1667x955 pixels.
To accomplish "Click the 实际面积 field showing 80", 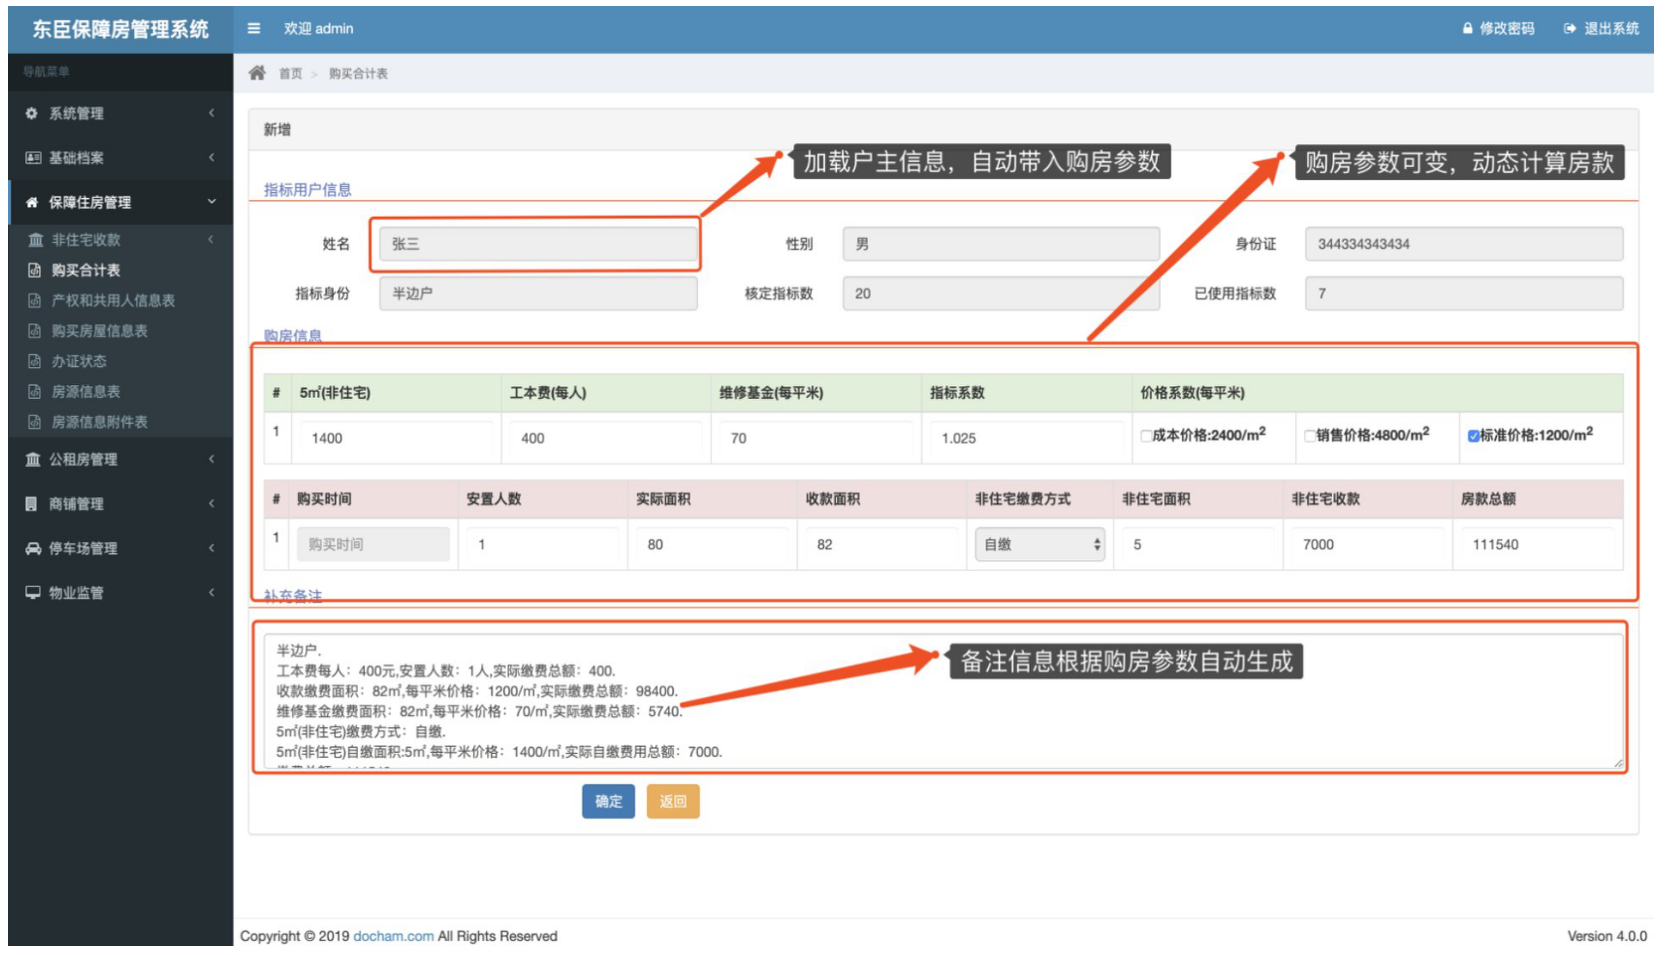I will tap(712, 544).
